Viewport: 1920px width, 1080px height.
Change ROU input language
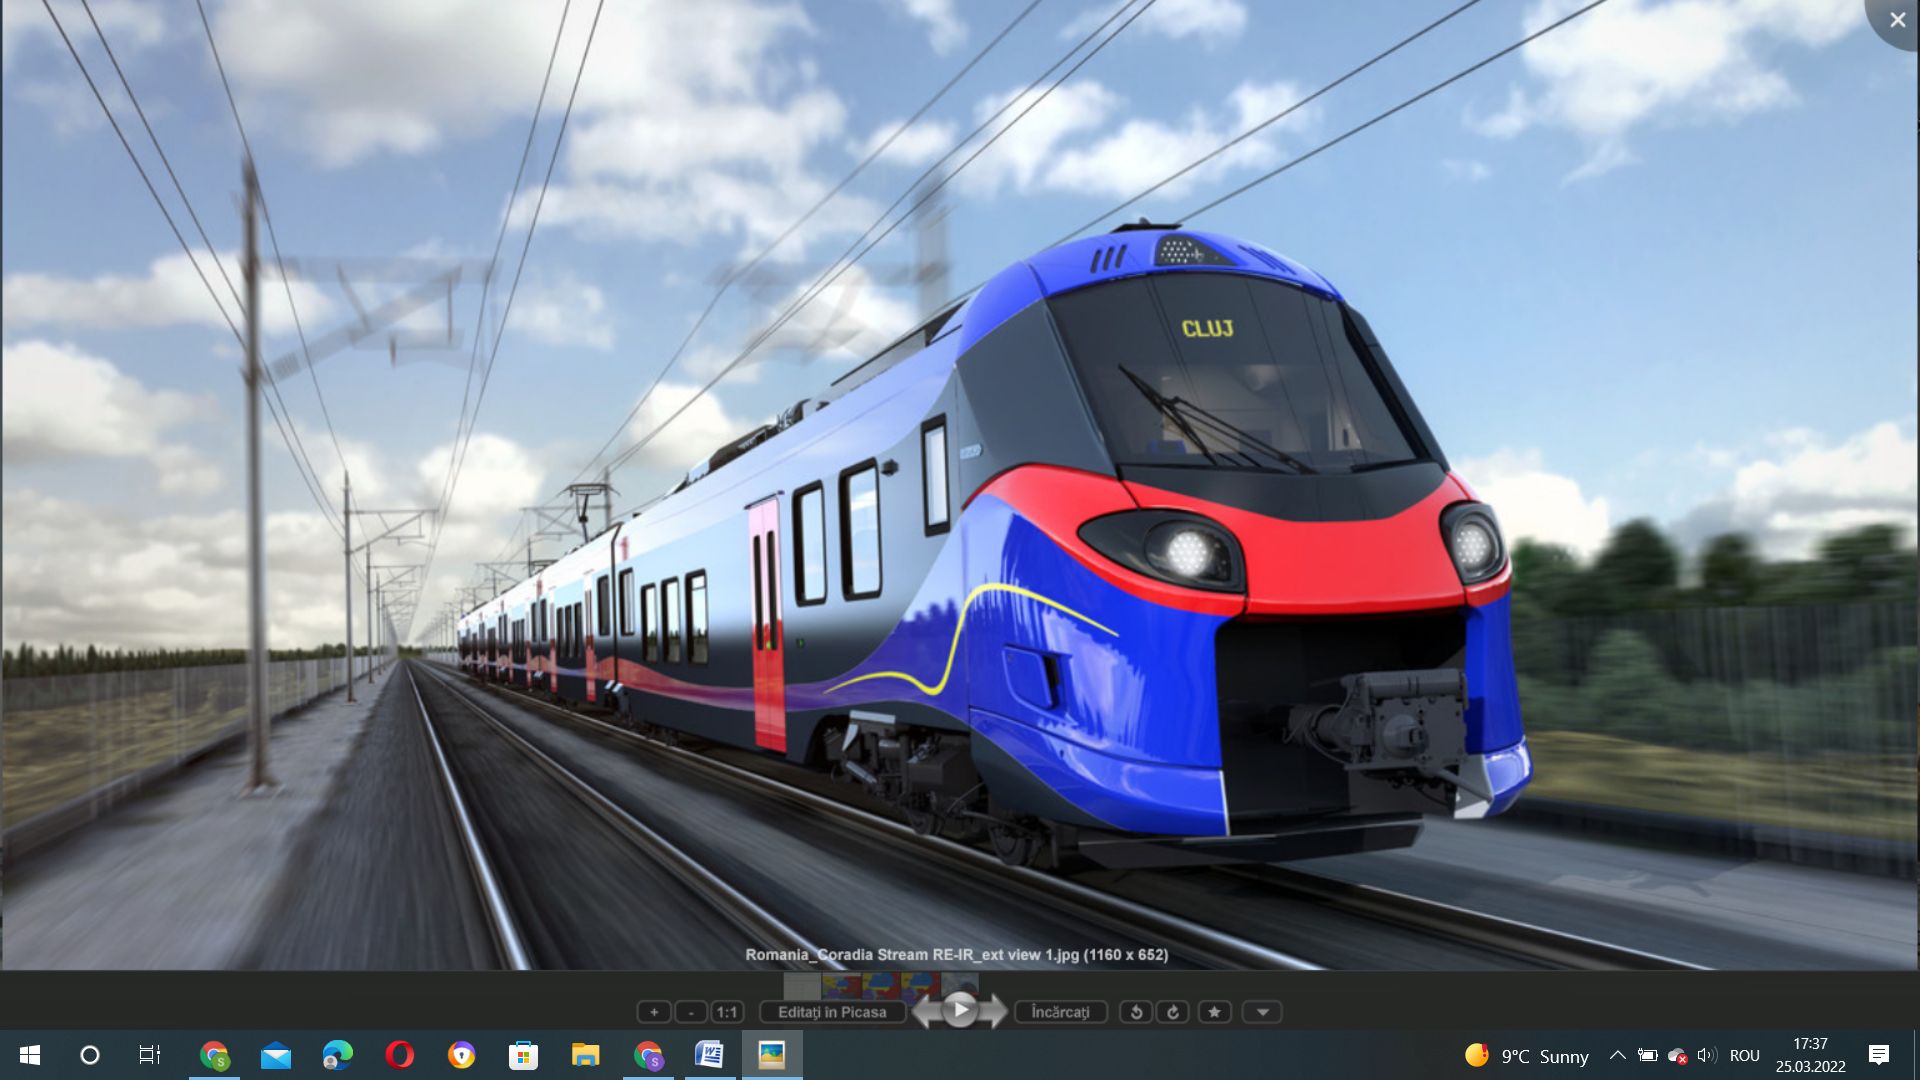[x=1745, y=1056]
